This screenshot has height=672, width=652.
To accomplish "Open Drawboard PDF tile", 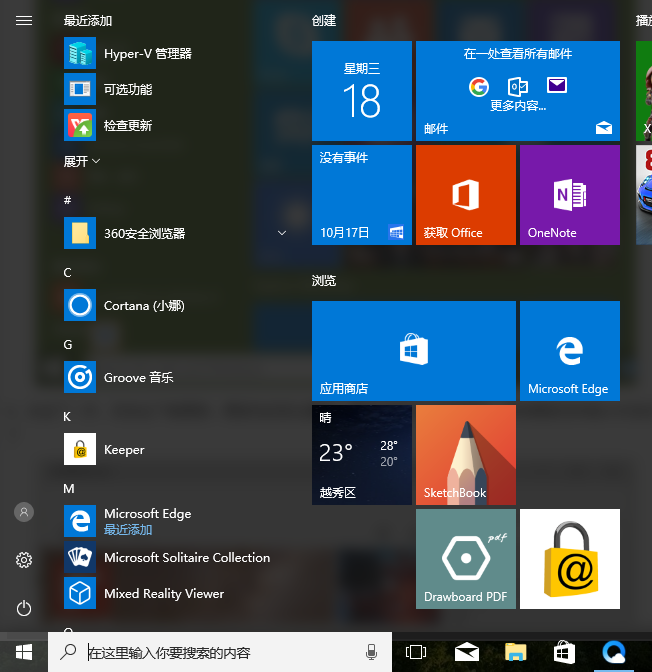I will tap(465, 559).
